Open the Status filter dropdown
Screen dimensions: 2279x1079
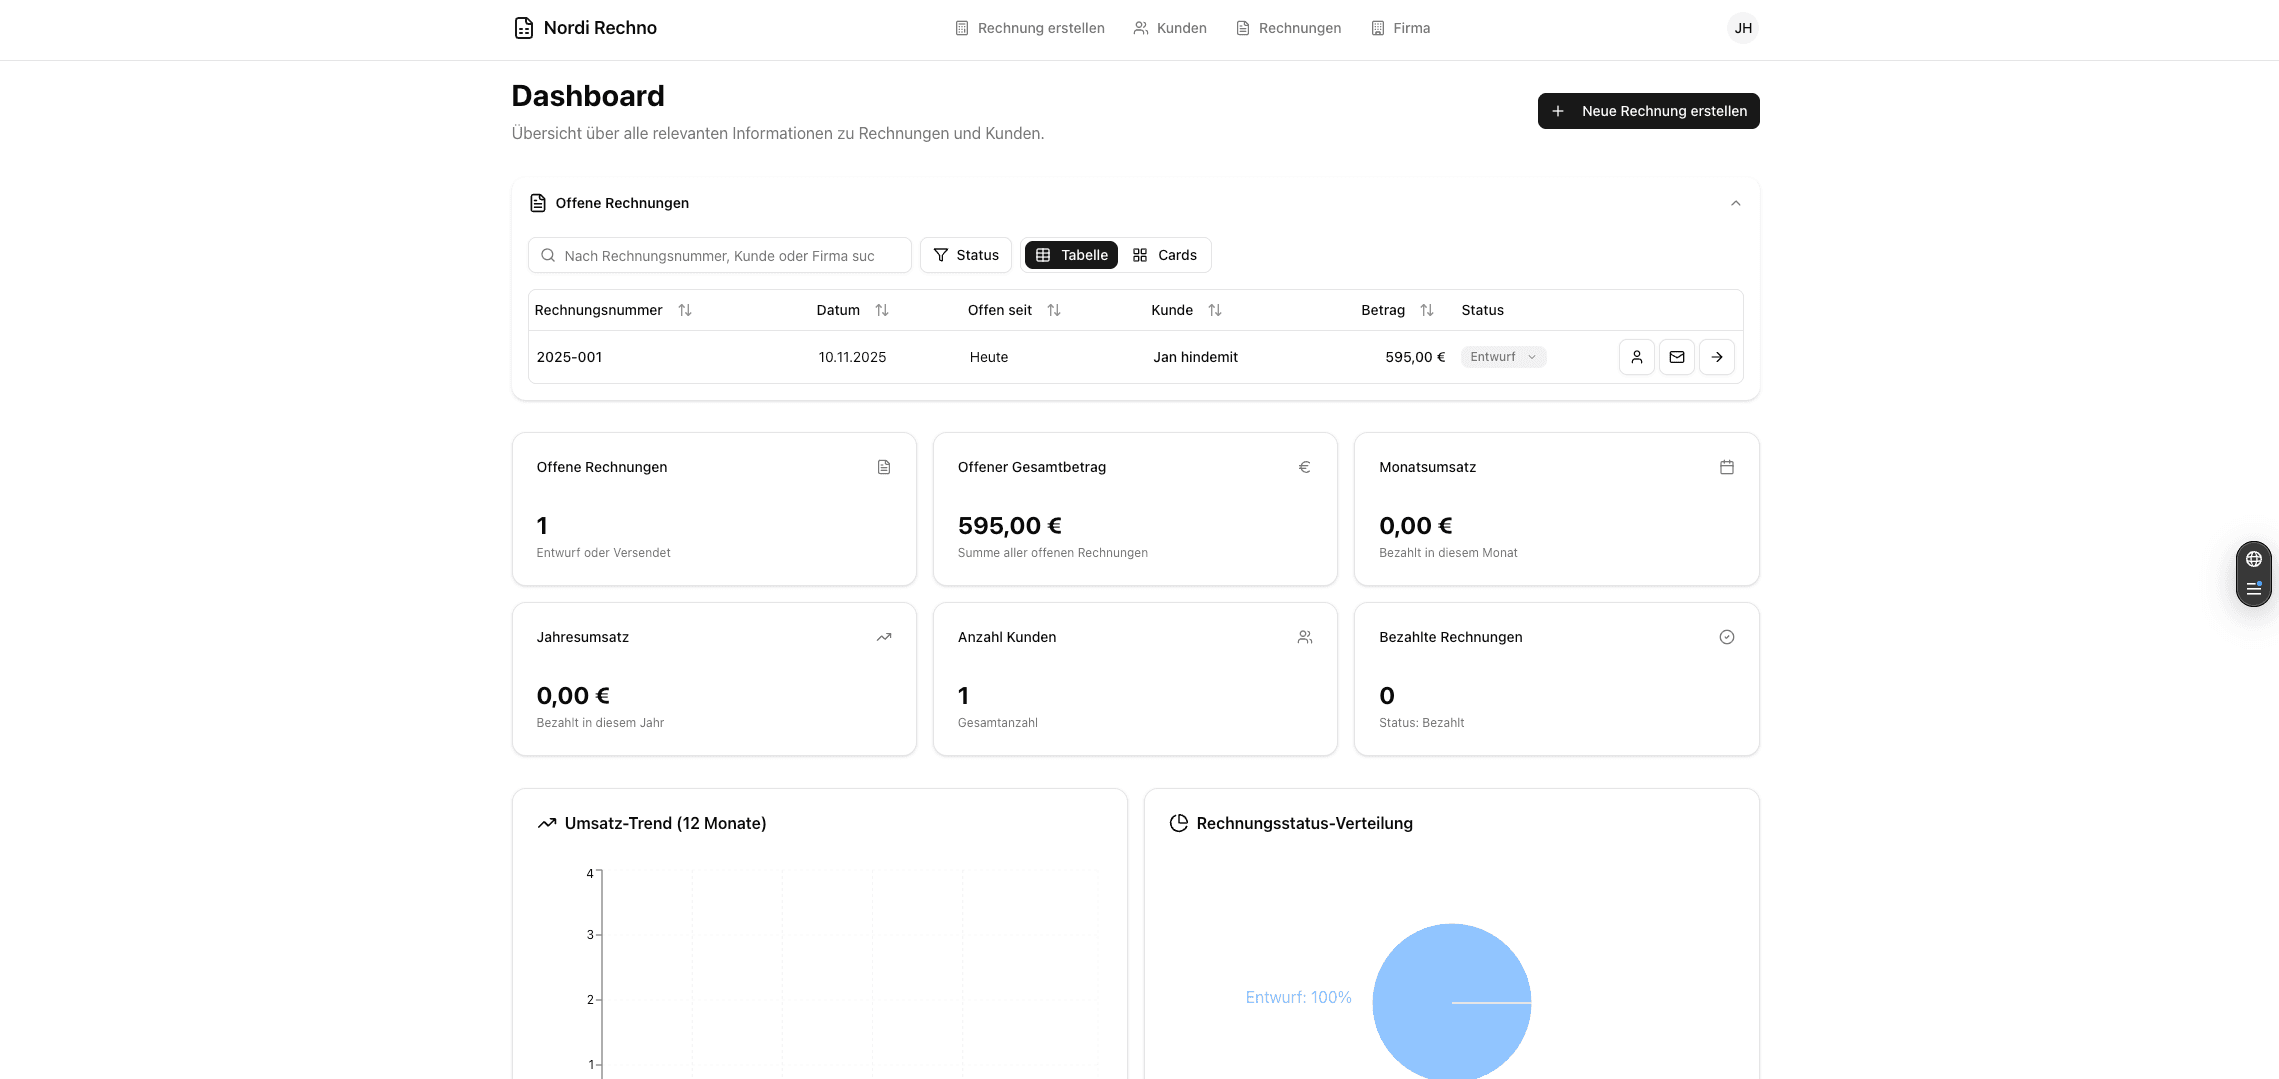pos(965,255)
